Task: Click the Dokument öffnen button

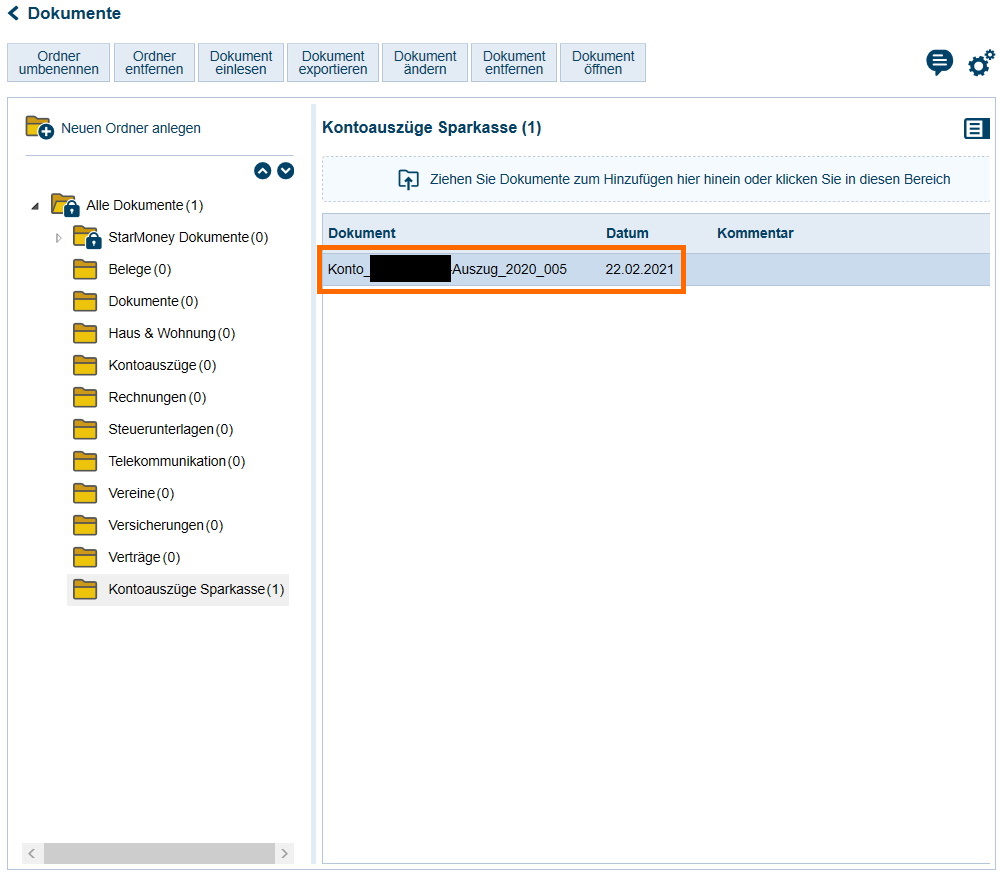Action: (602, 63)
